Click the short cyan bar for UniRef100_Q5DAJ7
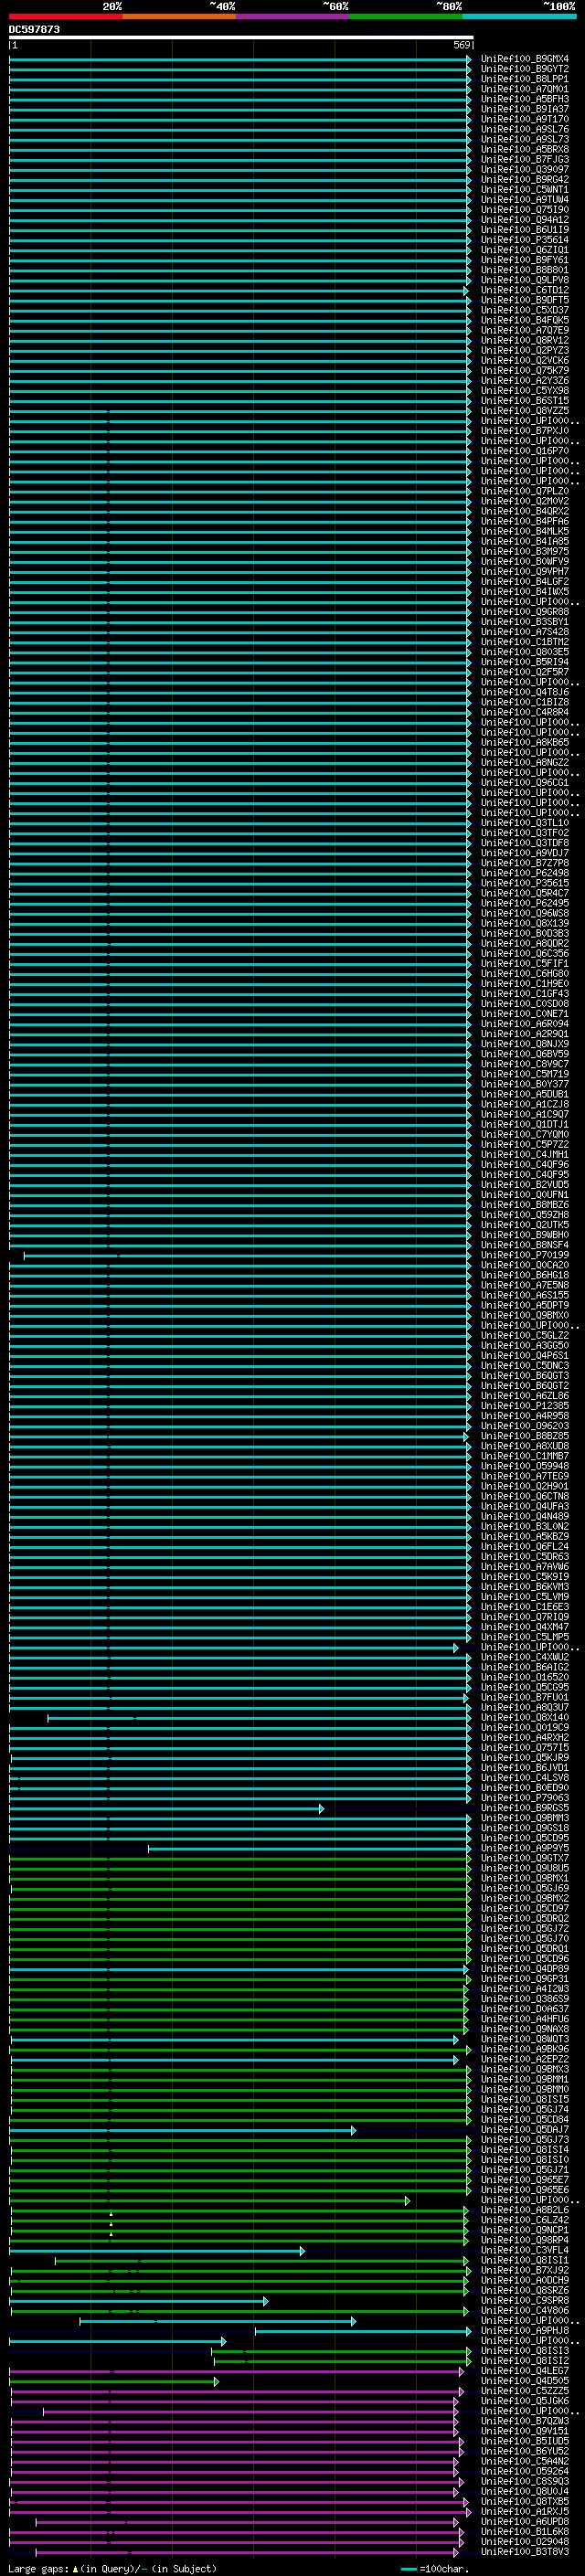 [x=182, y=2131]
